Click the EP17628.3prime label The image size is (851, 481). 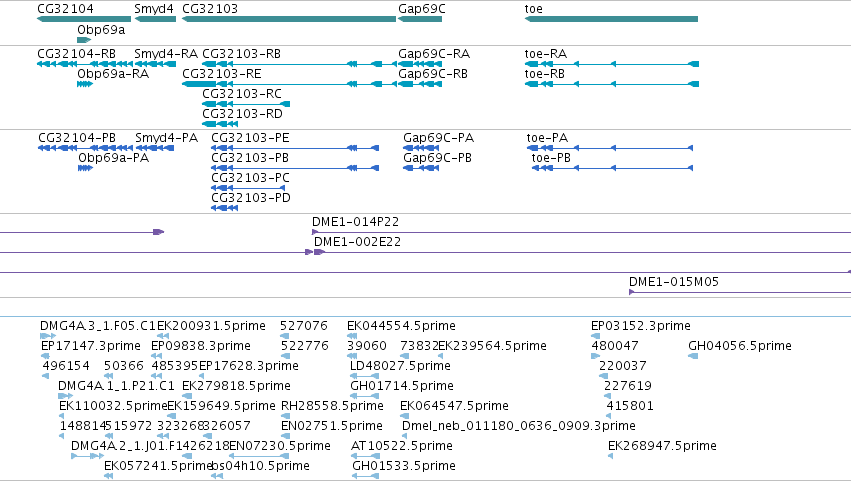pyautogui.click(x=249, y=366)
